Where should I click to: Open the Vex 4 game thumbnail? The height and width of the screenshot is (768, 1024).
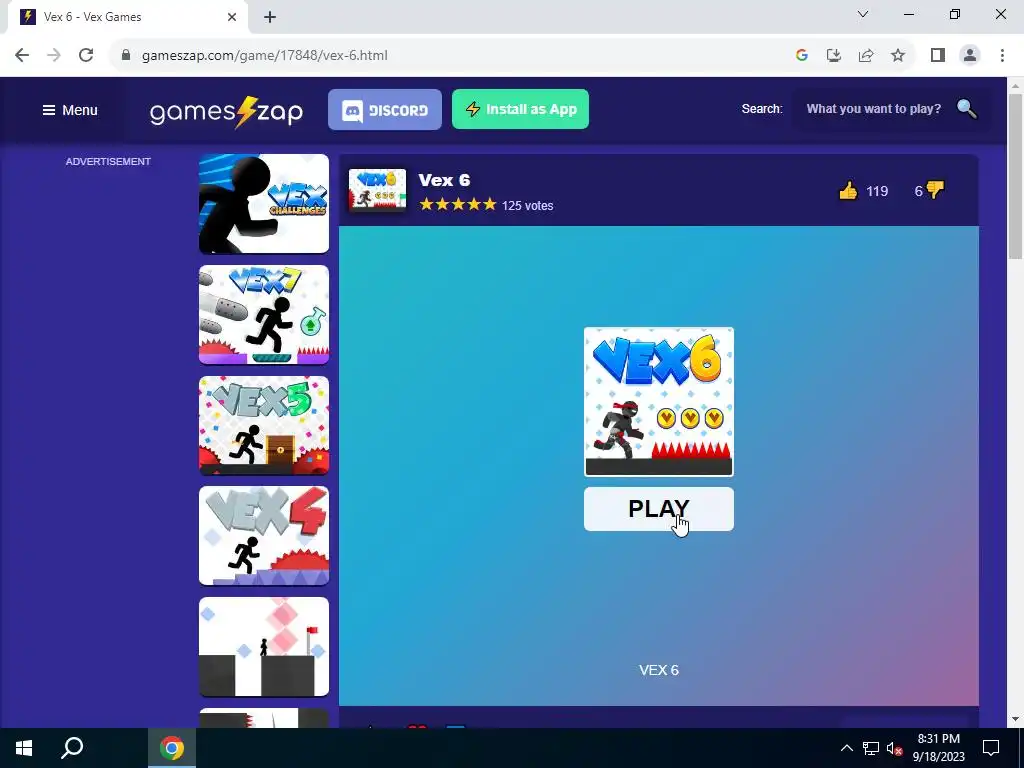click(x=264, y=536)
